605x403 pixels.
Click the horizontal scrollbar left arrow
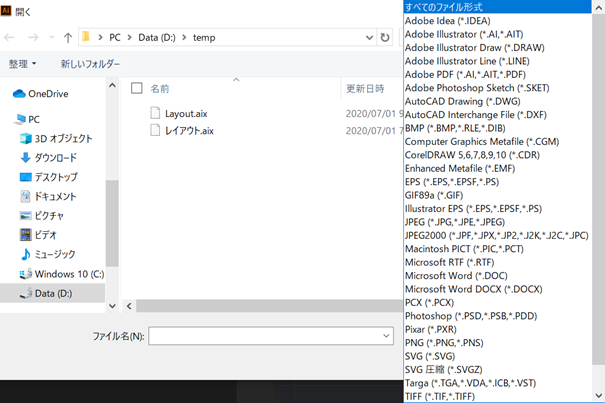coord(129,306)
